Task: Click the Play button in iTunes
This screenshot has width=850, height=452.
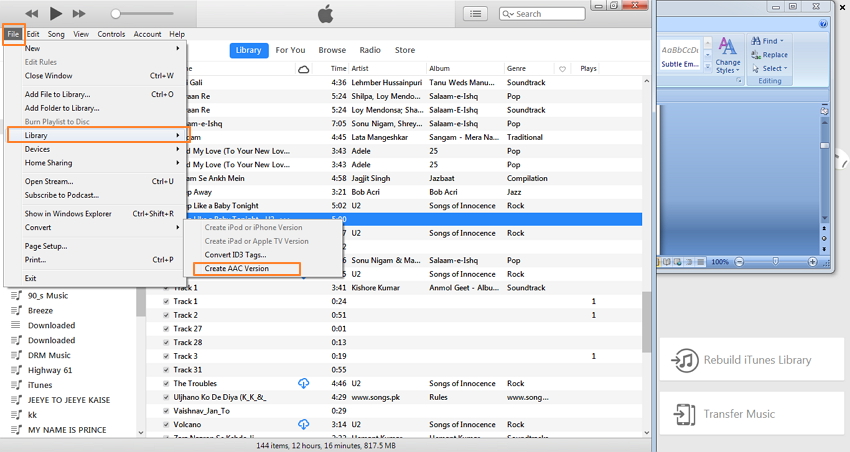Action: pos(55,14)
